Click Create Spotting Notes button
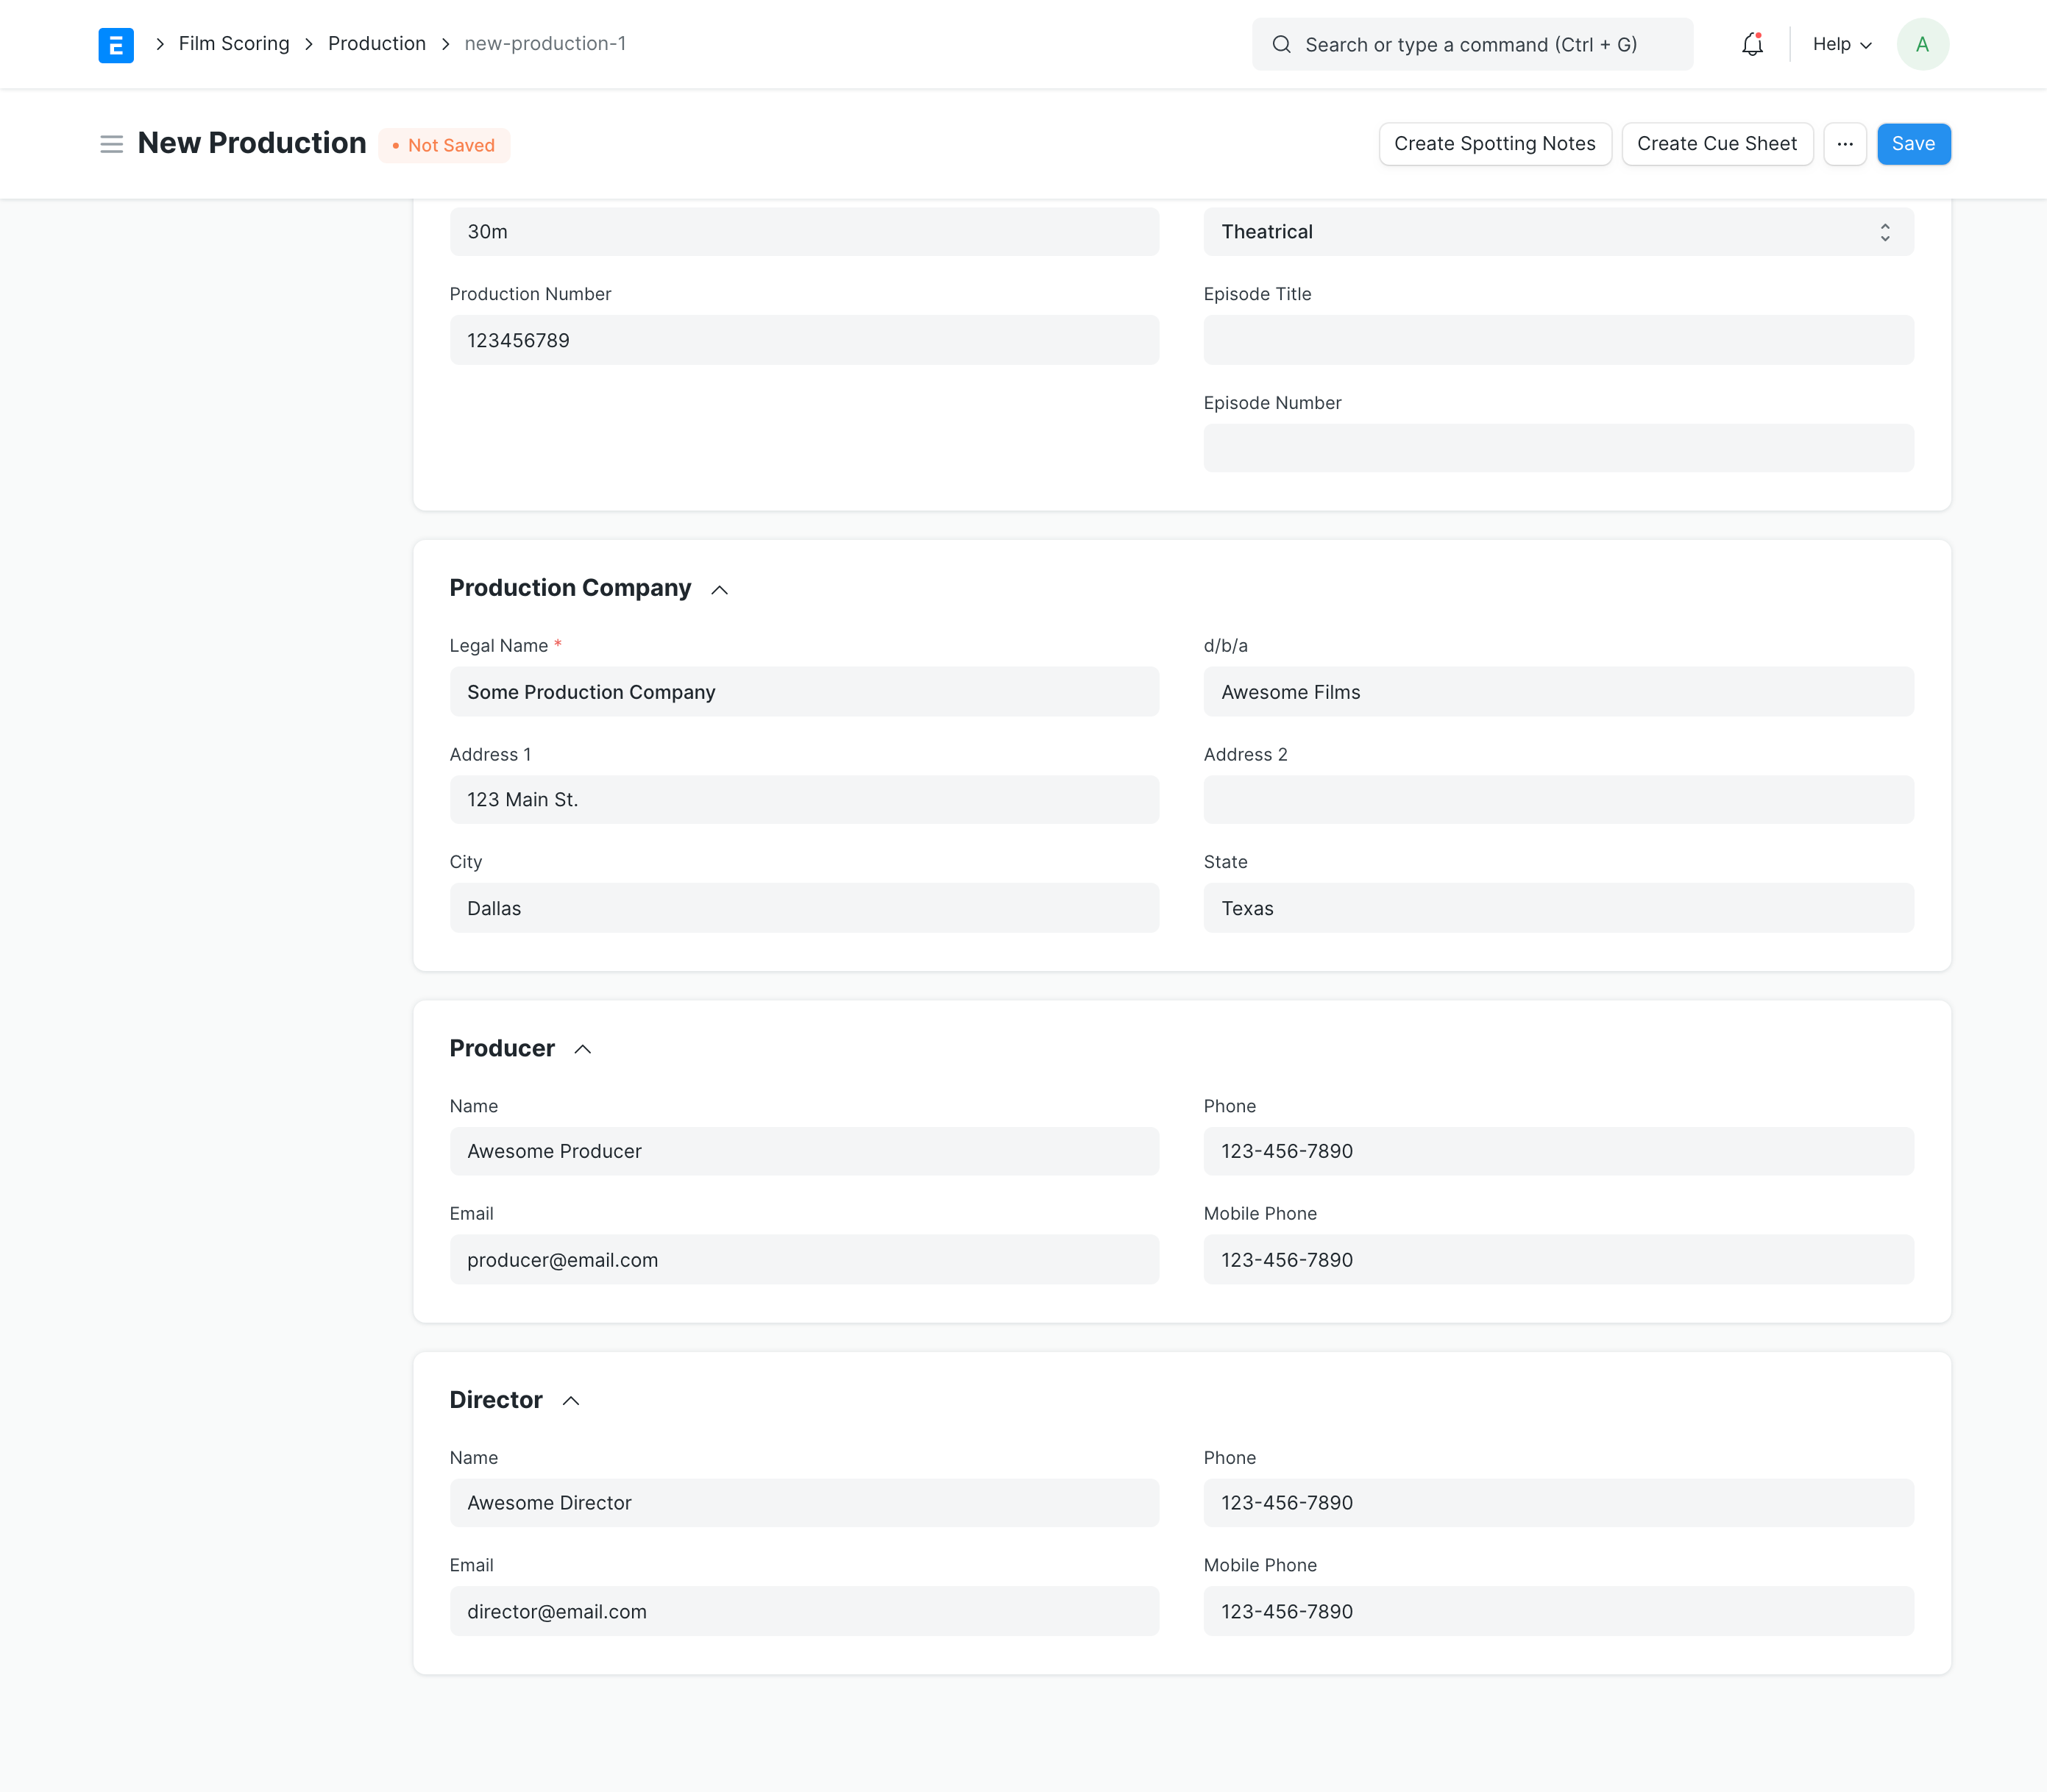 [1494, 144]
